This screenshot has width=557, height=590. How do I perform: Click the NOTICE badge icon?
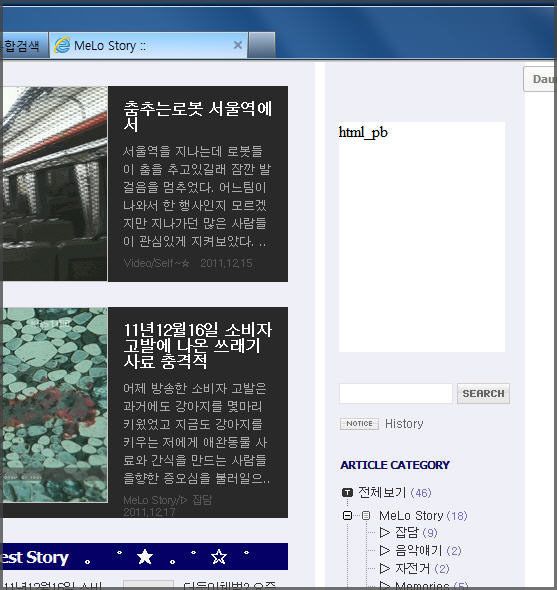[x=359, y=424]
